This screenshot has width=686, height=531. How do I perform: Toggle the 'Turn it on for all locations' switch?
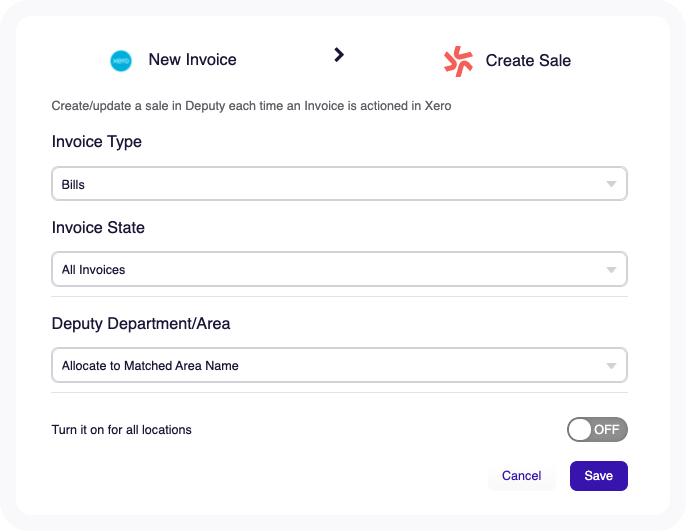coord(597,430)
